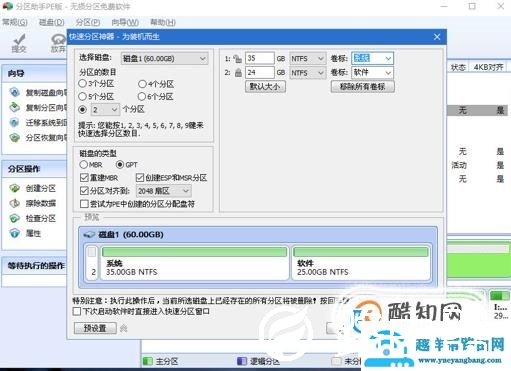The width and height of the screenshot is (511, 371).
Task: Click the 属性 icon in partition operations
Action: click(15, 233)
